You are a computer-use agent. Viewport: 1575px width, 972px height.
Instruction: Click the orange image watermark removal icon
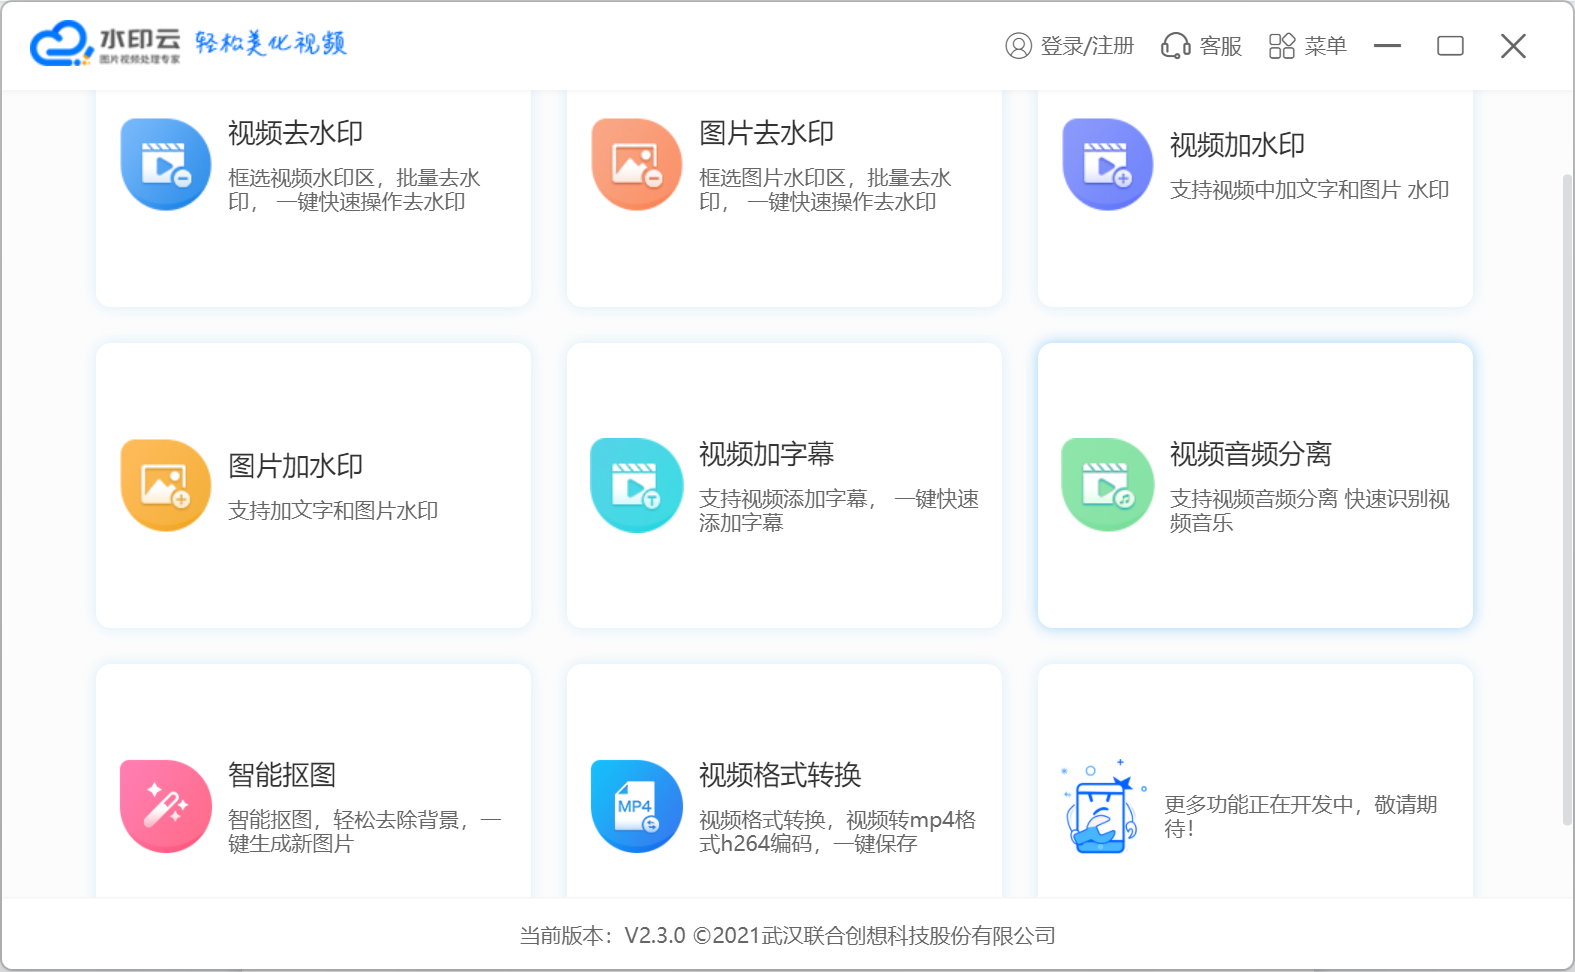click(636, 164)
